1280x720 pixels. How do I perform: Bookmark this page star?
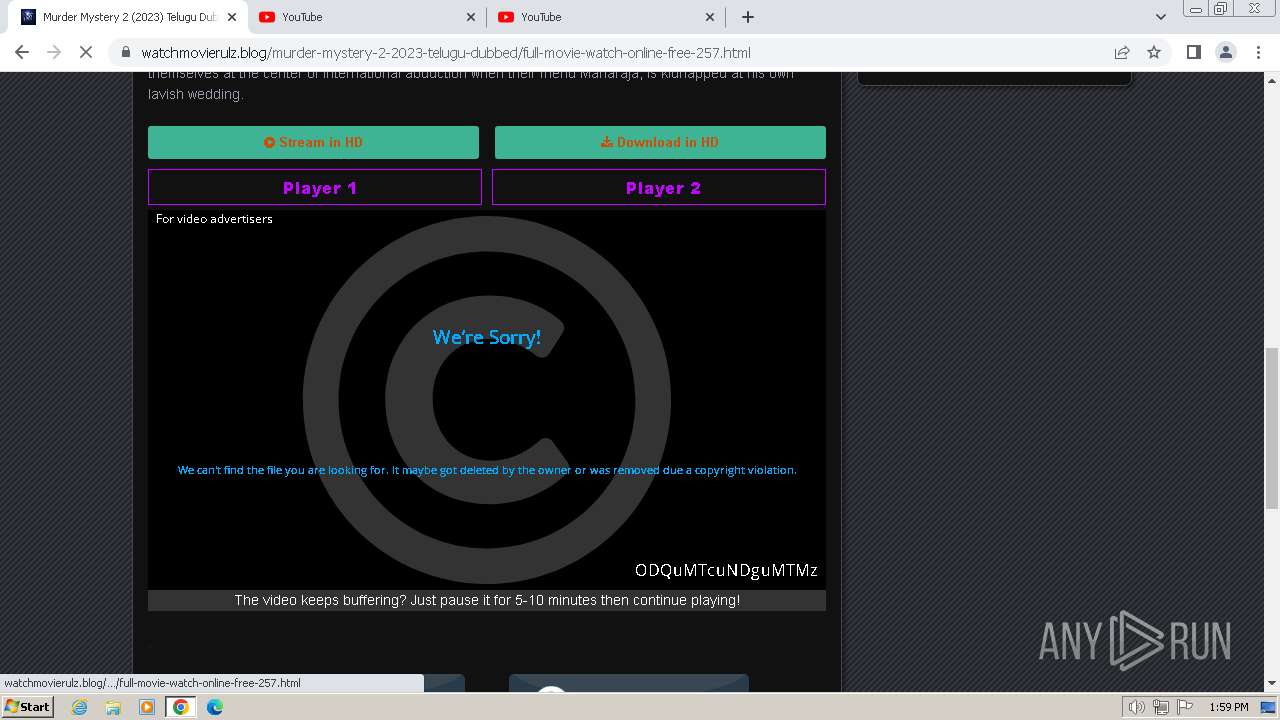coord(1154,52)
